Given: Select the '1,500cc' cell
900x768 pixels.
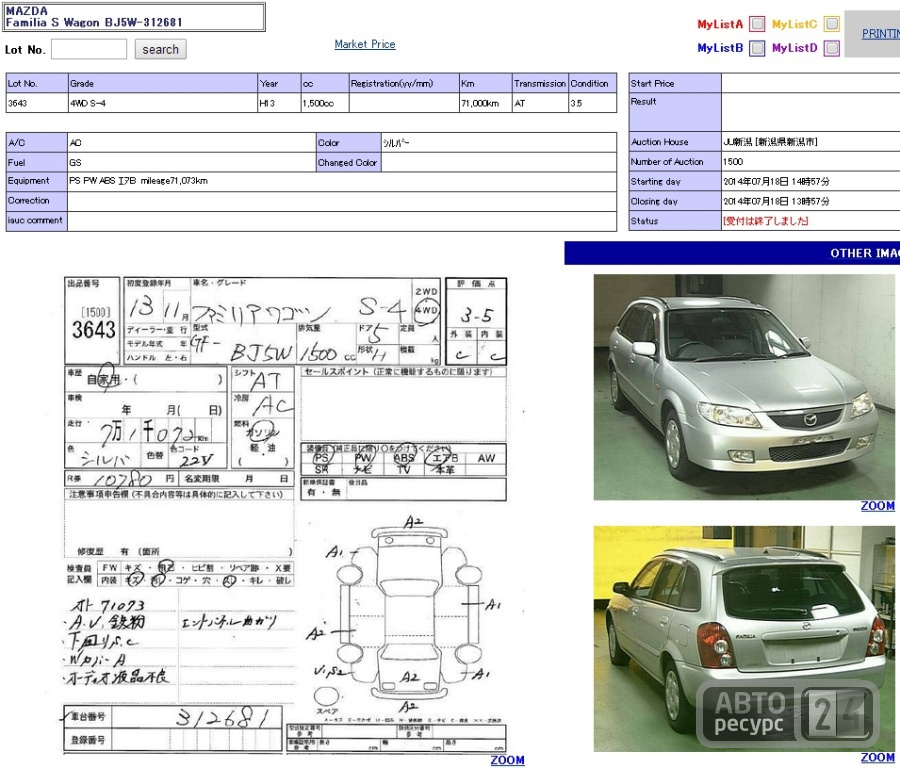Looking at the screenshot, I should 325,103.
